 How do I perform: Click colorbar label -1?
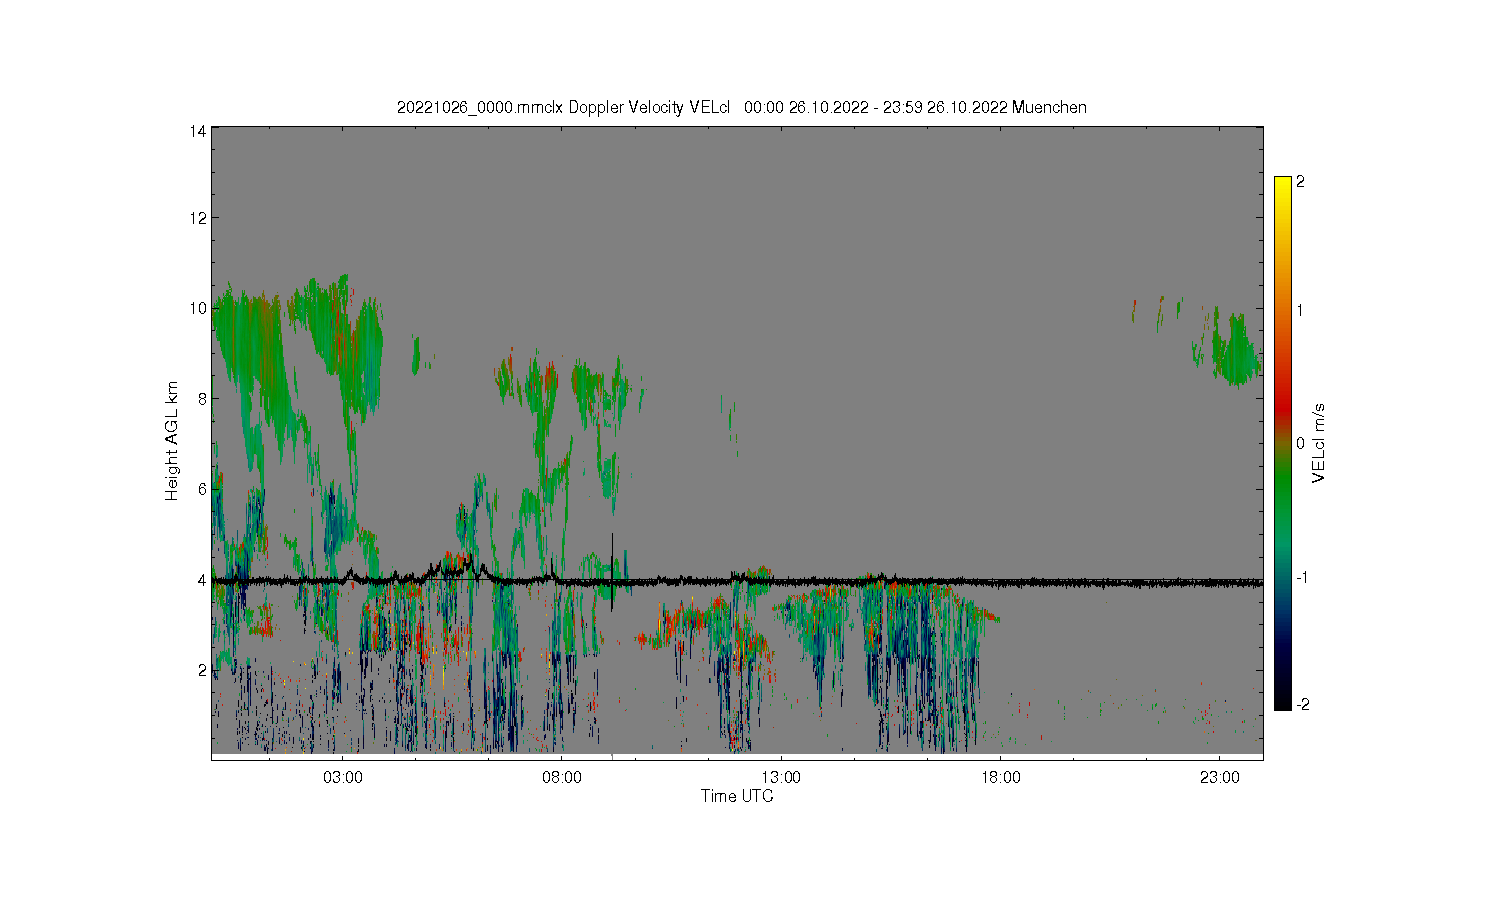coord(1303,578)
